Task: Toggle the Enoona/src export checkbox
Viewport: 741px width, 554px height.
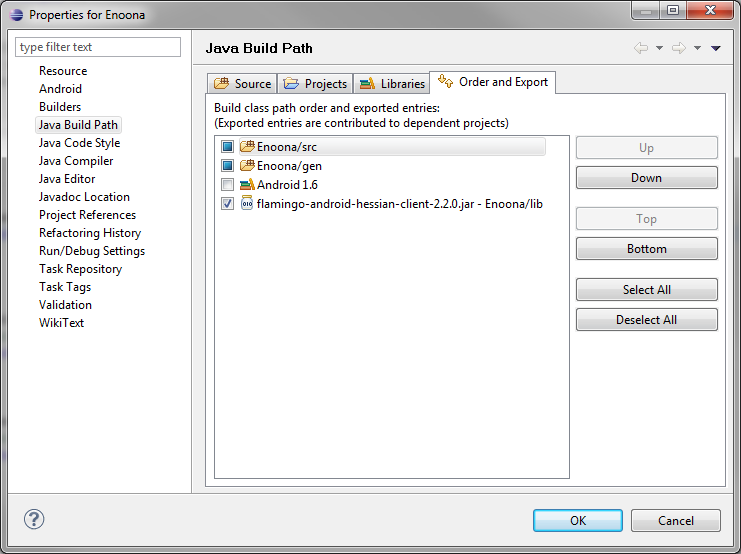Action: [x=227, y=147]
